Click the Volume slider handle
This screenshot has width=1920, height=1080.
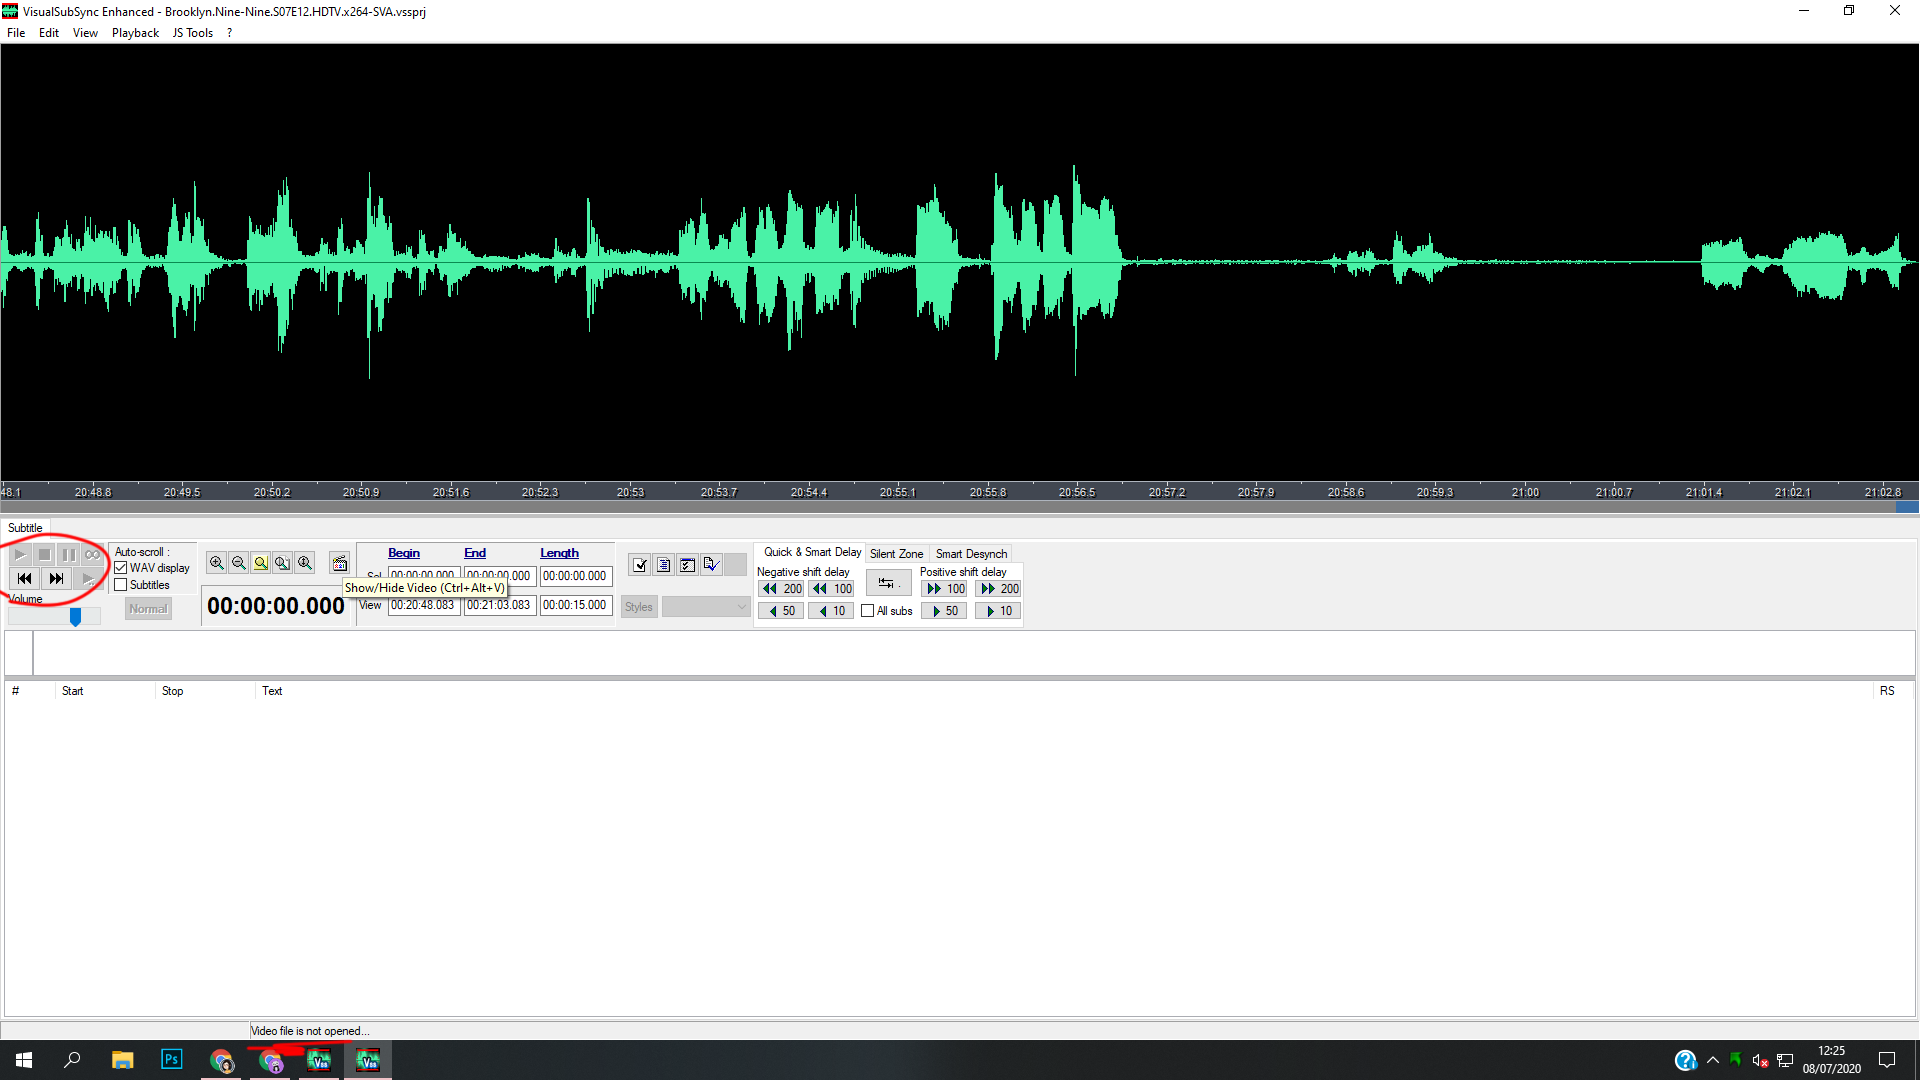(x=75, y=618)
